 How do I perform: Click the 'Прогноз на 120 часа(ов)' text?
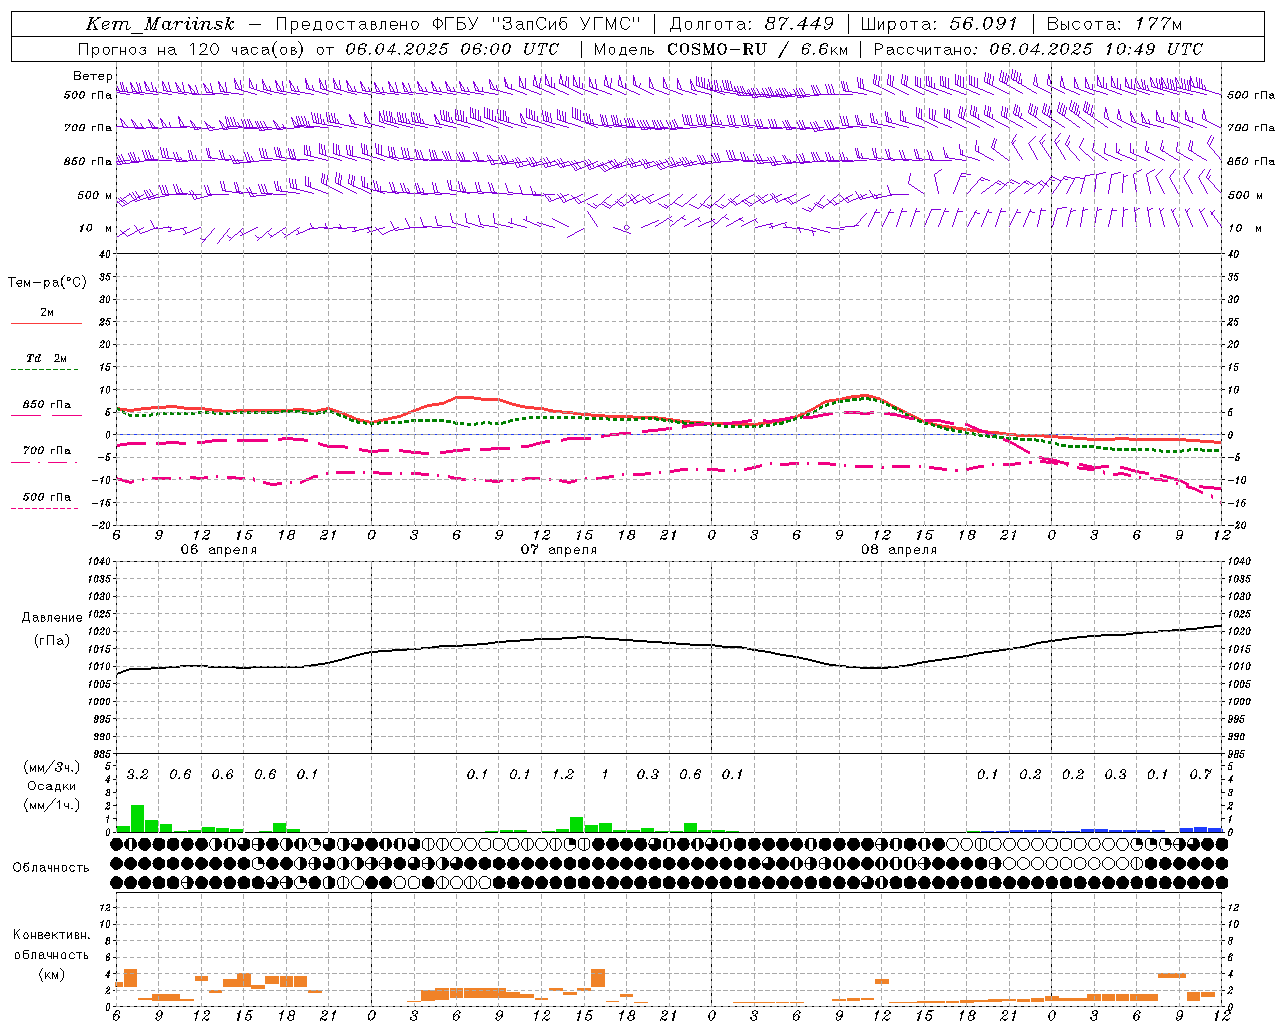(192, 49)
